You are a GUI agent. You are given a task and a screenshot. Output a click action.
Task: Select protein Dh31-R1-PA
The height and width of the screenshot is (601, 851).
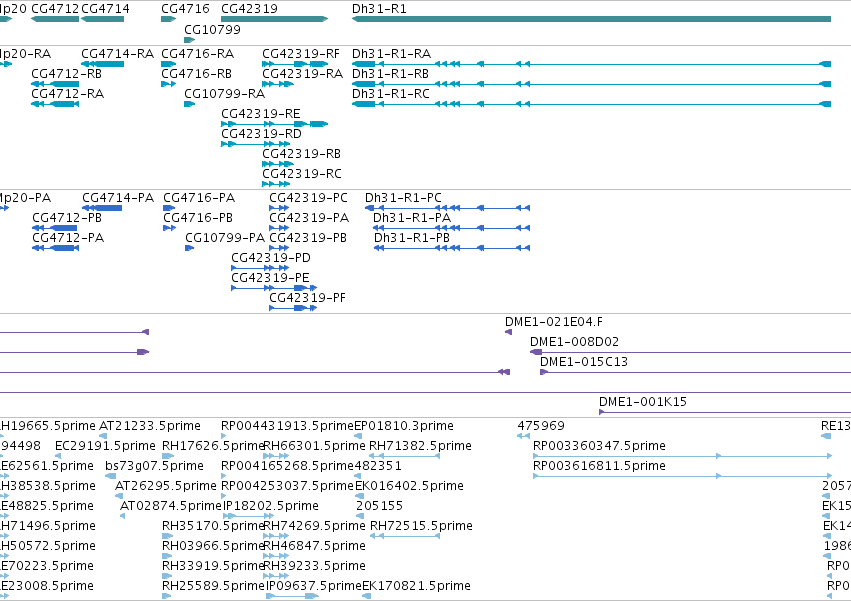pos(452,228)
